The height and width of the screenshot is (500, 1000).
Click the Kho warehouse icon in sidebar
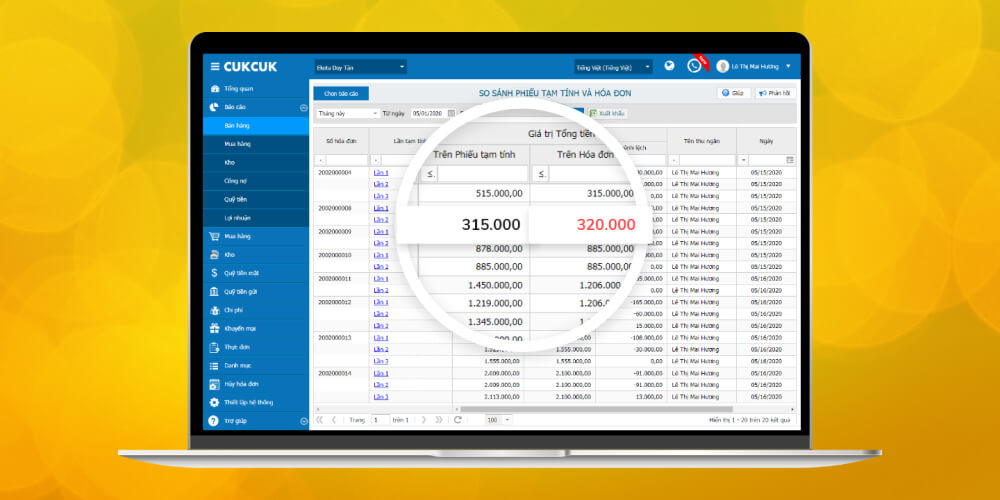[x=214, y=254]
